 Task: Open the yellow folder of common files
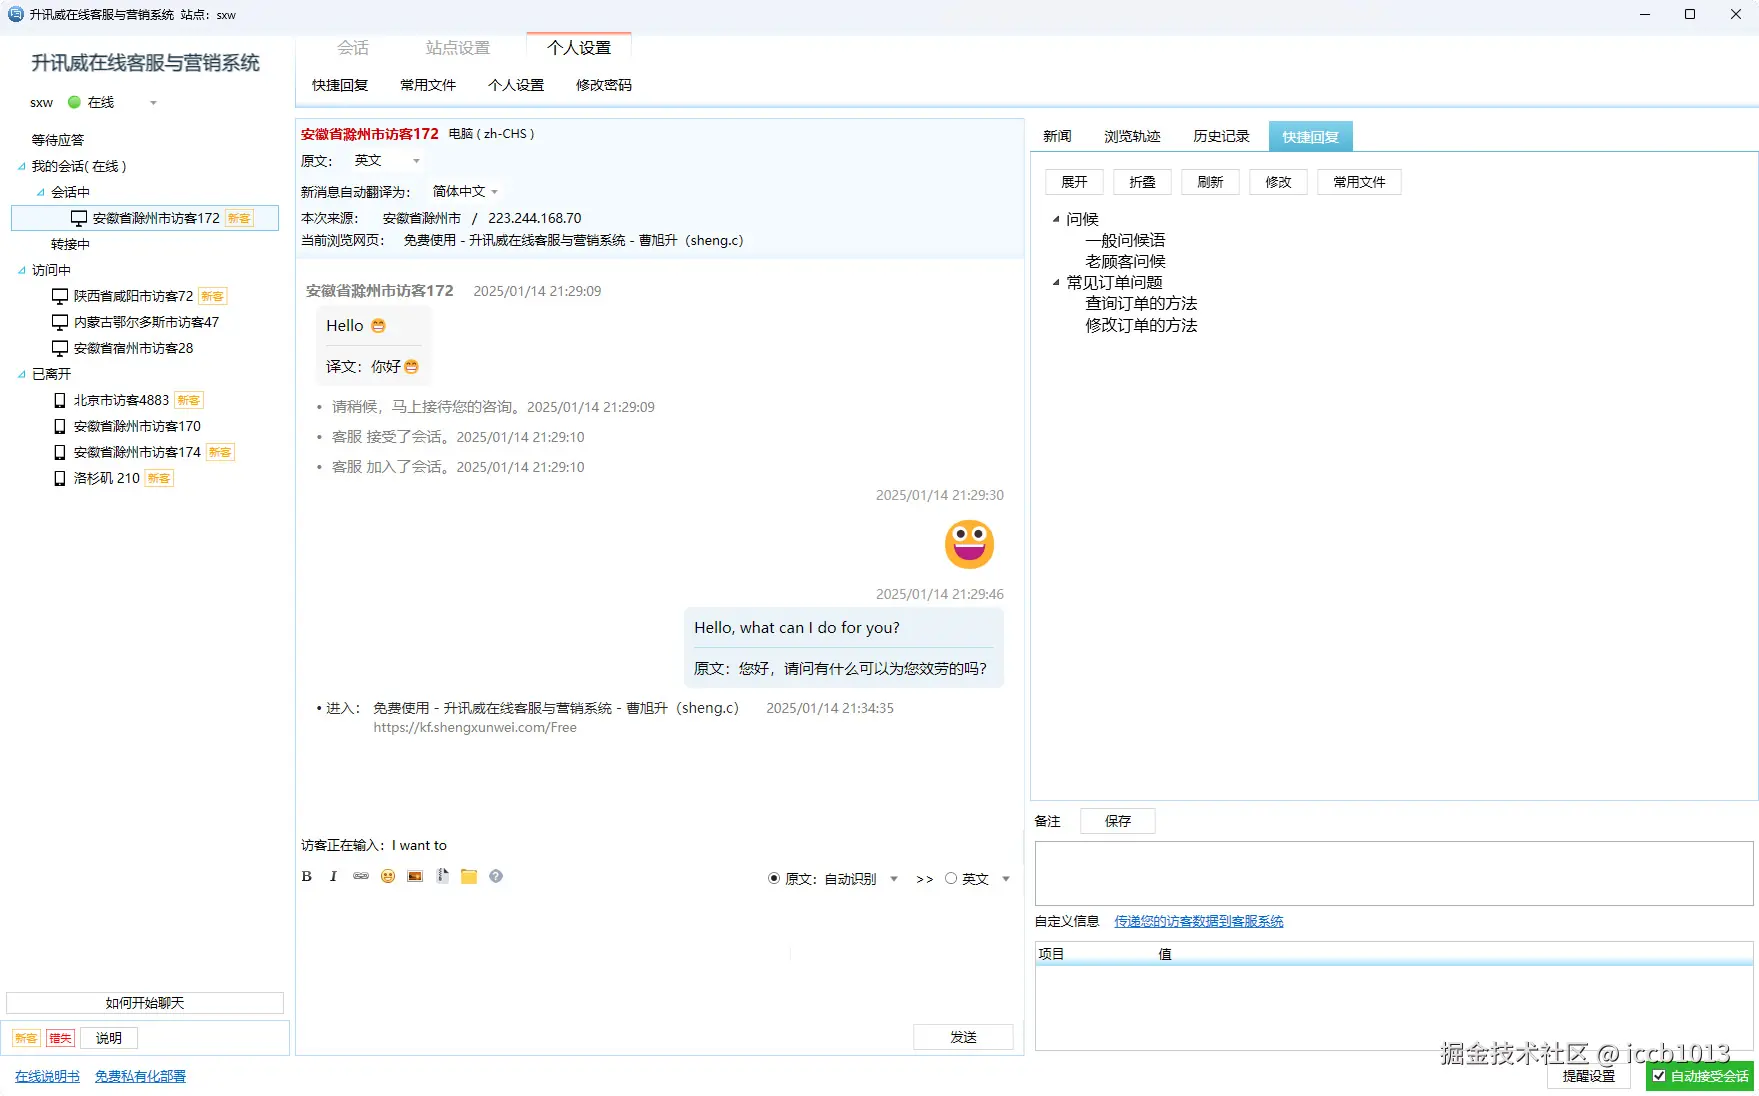(x=469, y=877)
